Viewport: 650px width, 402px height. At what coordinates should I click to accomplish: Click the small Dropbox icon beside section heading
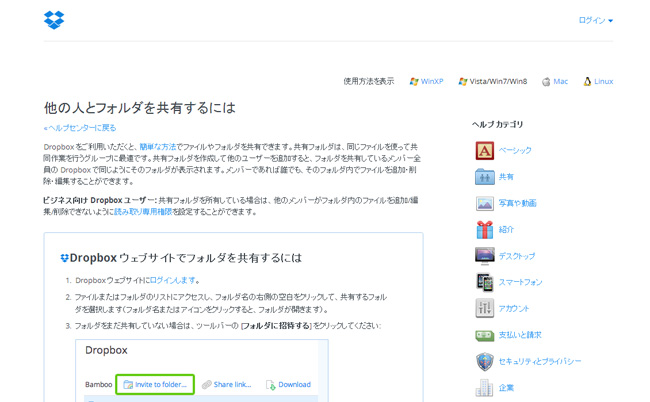coord(64,258)
